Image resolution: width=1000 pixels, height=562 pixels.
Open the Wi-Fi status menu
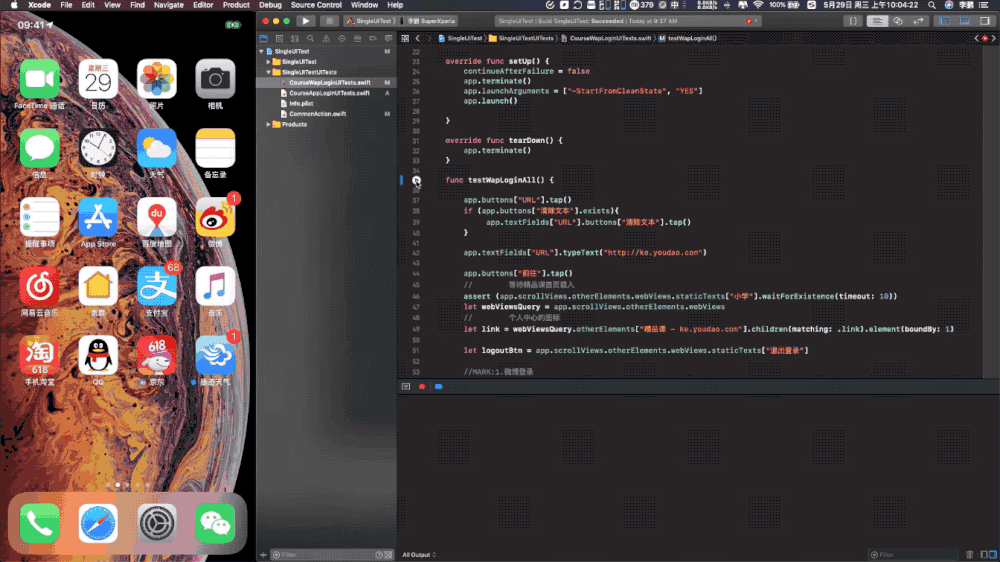pos(758,5)
